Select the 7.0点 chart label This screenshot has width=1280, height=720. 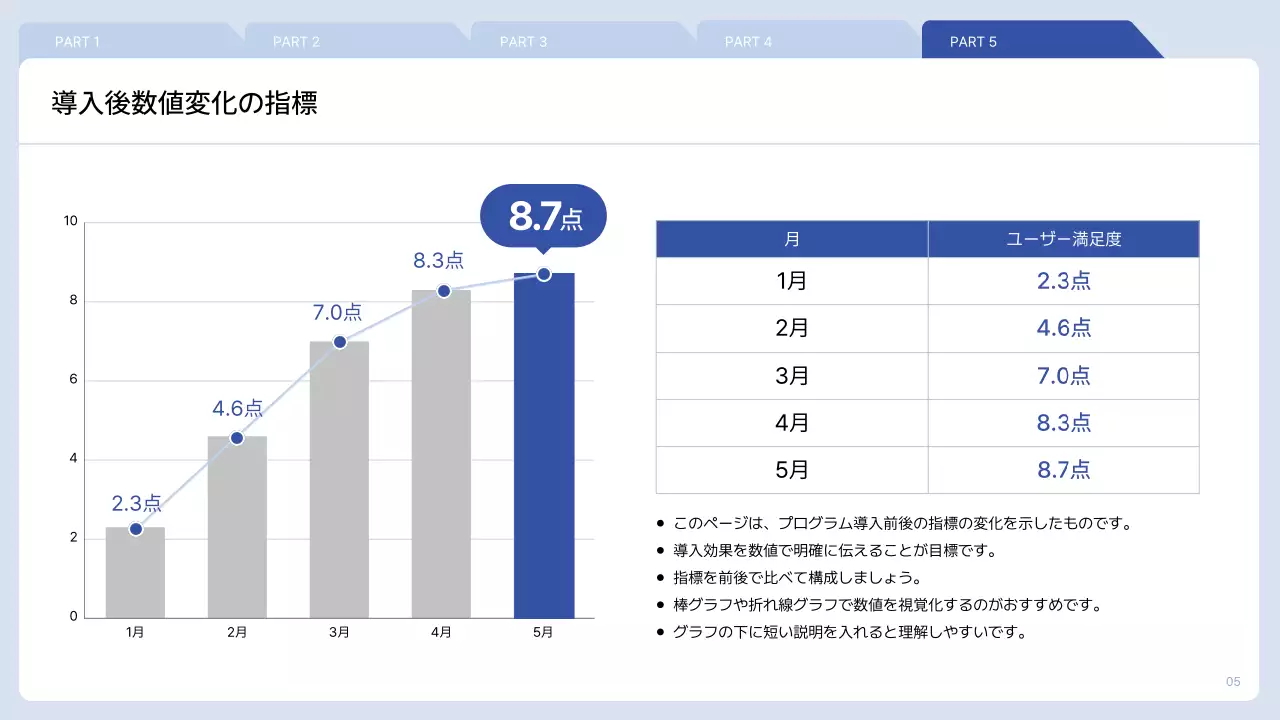[338, 314]
